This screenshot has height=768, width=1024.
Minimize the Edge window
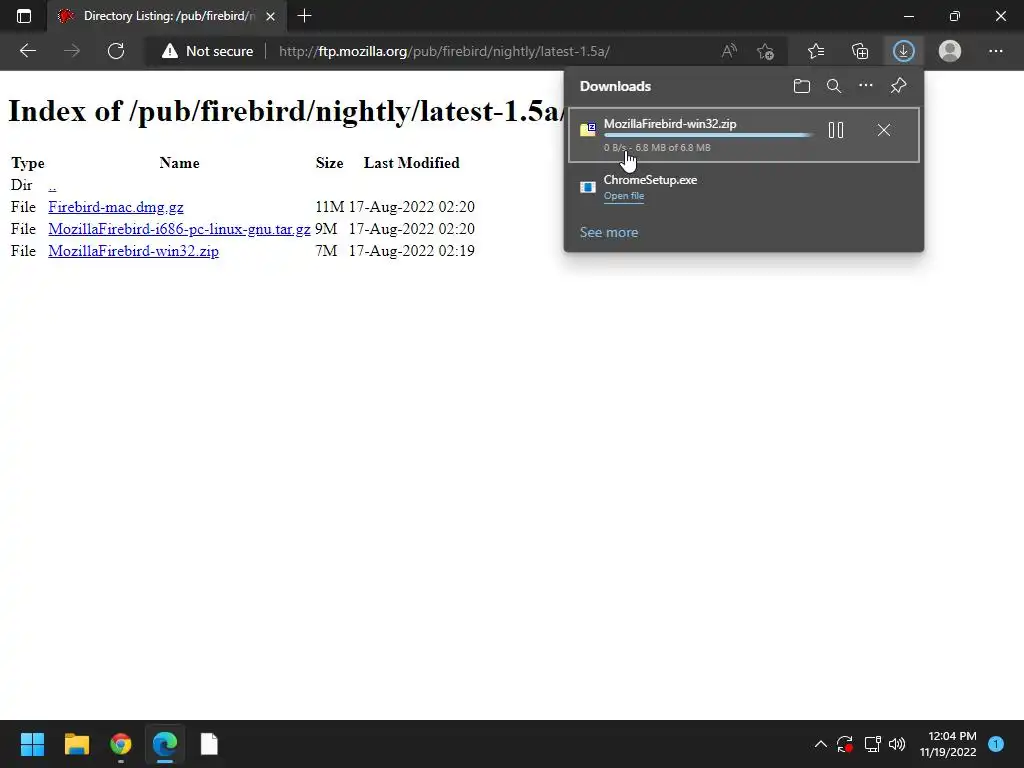(908, 16)
